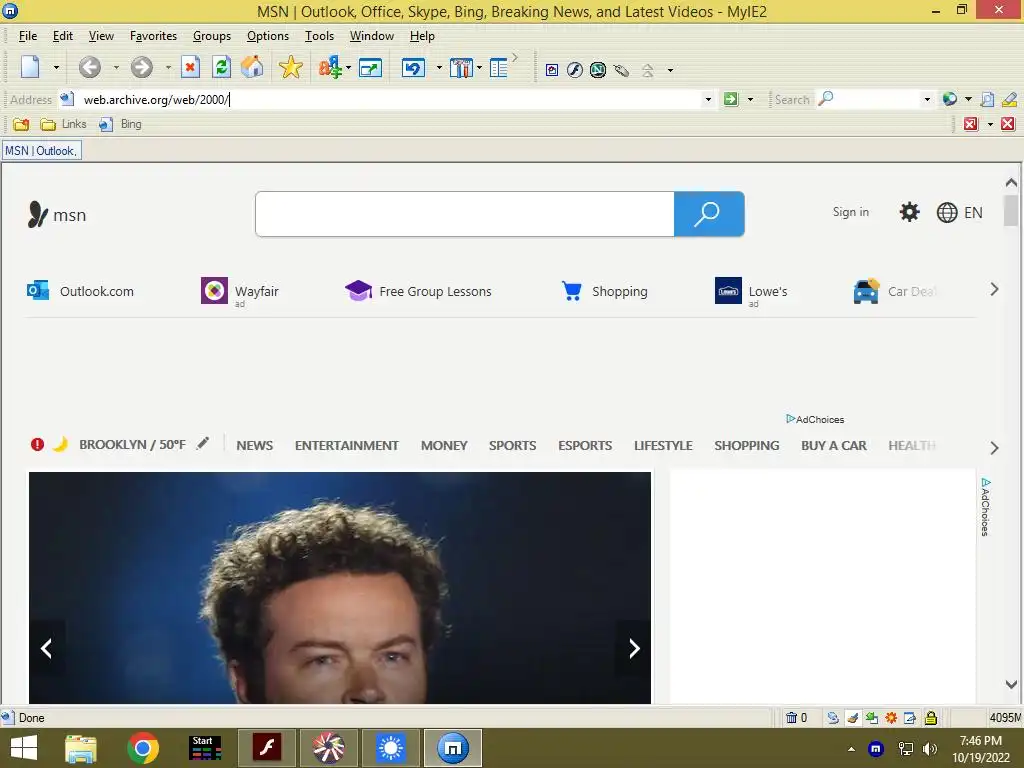1024x768 pixels.
Task: Click the orange gear icon in status bar
Action: [891, 718]
